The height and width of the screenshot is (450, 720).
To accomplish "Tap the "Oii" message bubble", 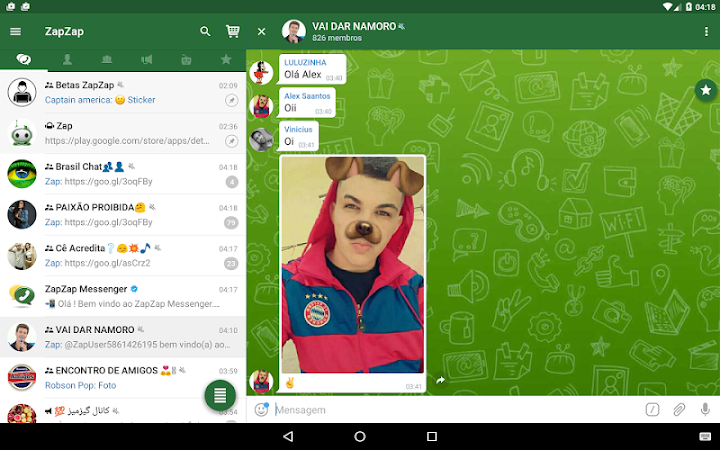I will tap(307, 103).
